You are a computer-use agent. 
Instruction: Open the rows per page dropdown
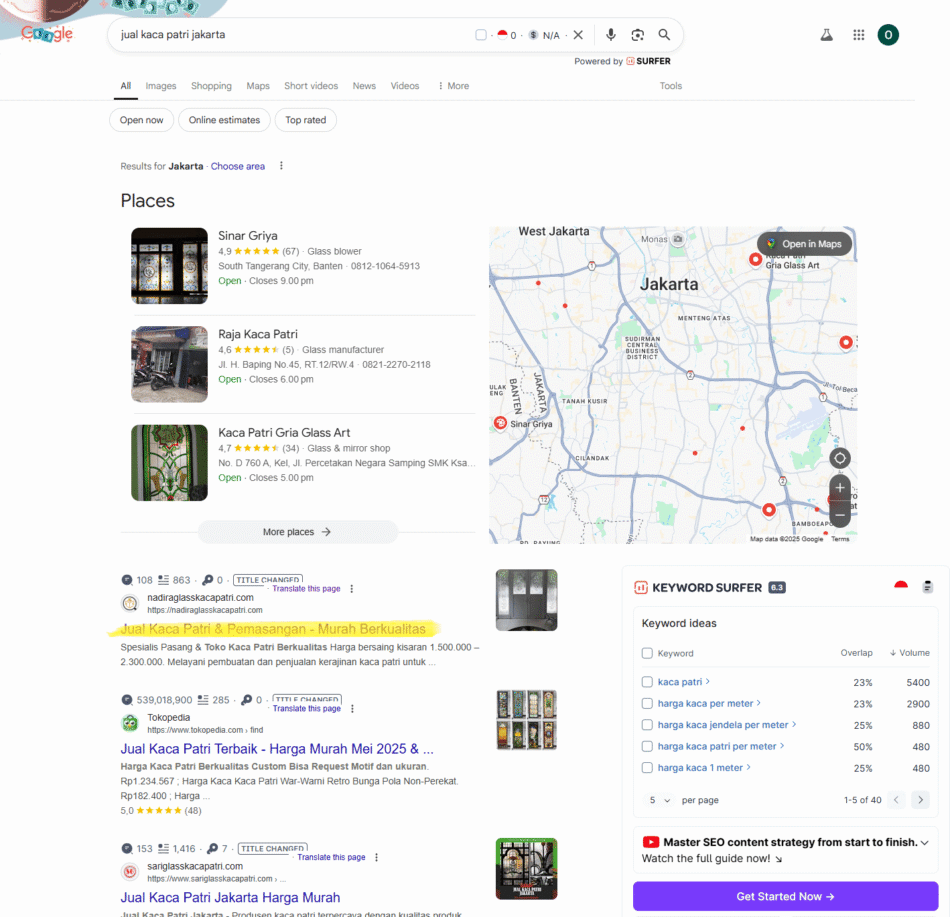click(x=659, y=800)
